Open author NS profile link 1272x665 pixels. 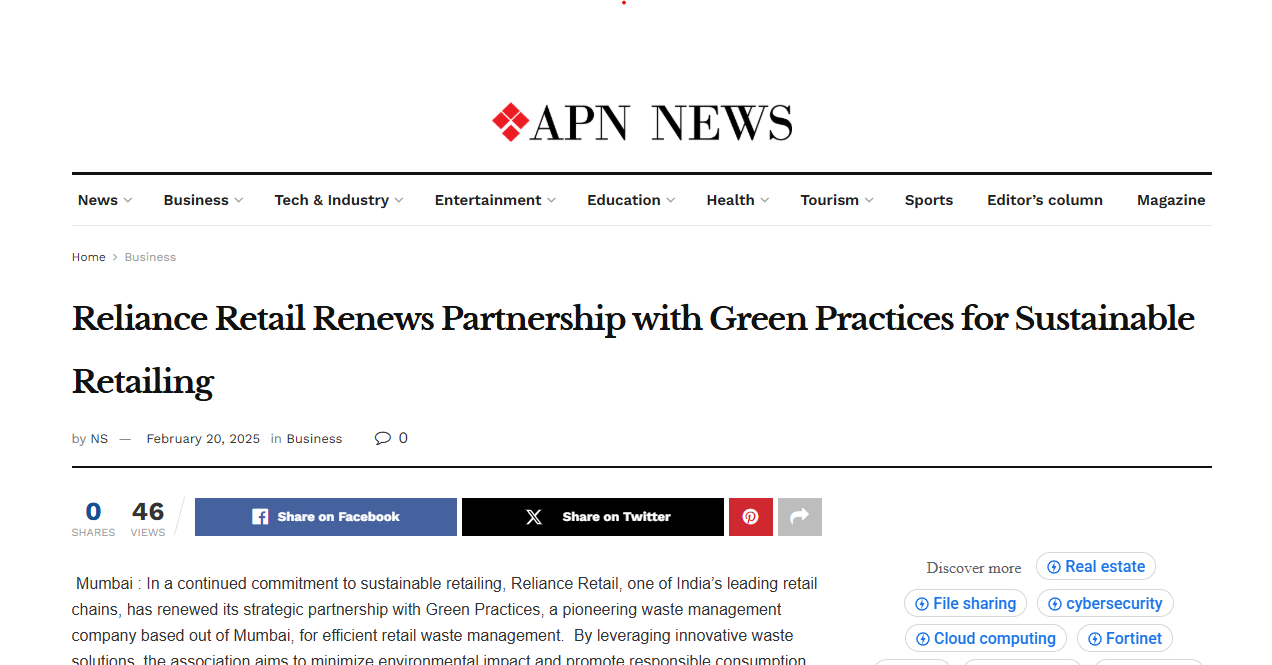tap(99, 439)
